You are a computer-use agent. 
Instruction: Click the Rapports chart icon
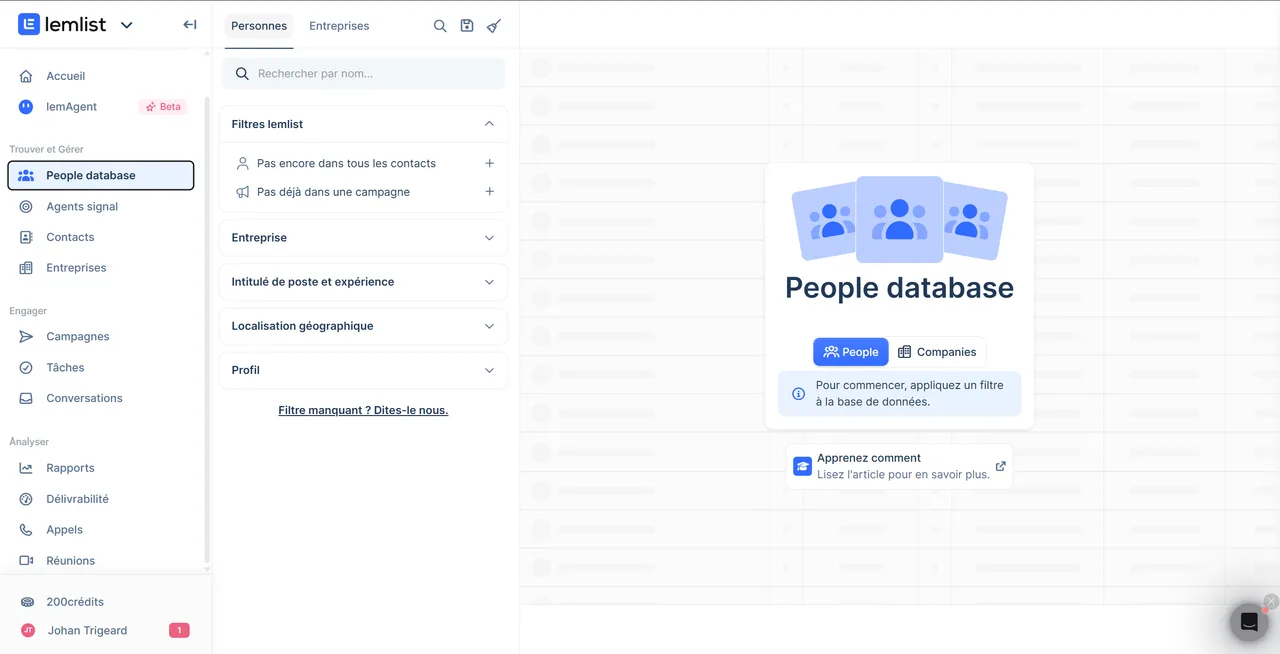pos(26,468)
